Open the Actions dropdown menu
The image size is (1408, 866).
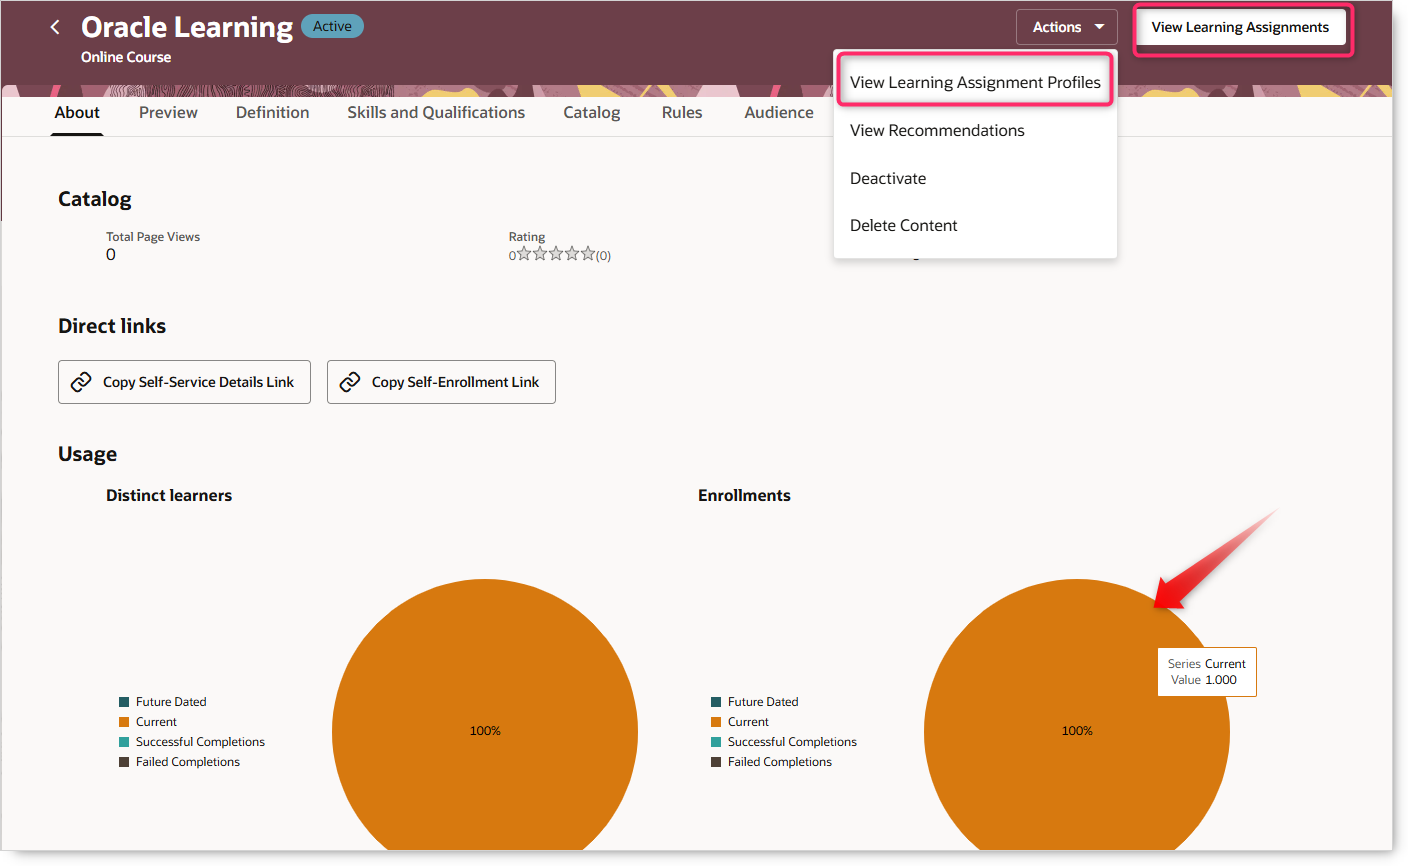(x=1067, y=27)
